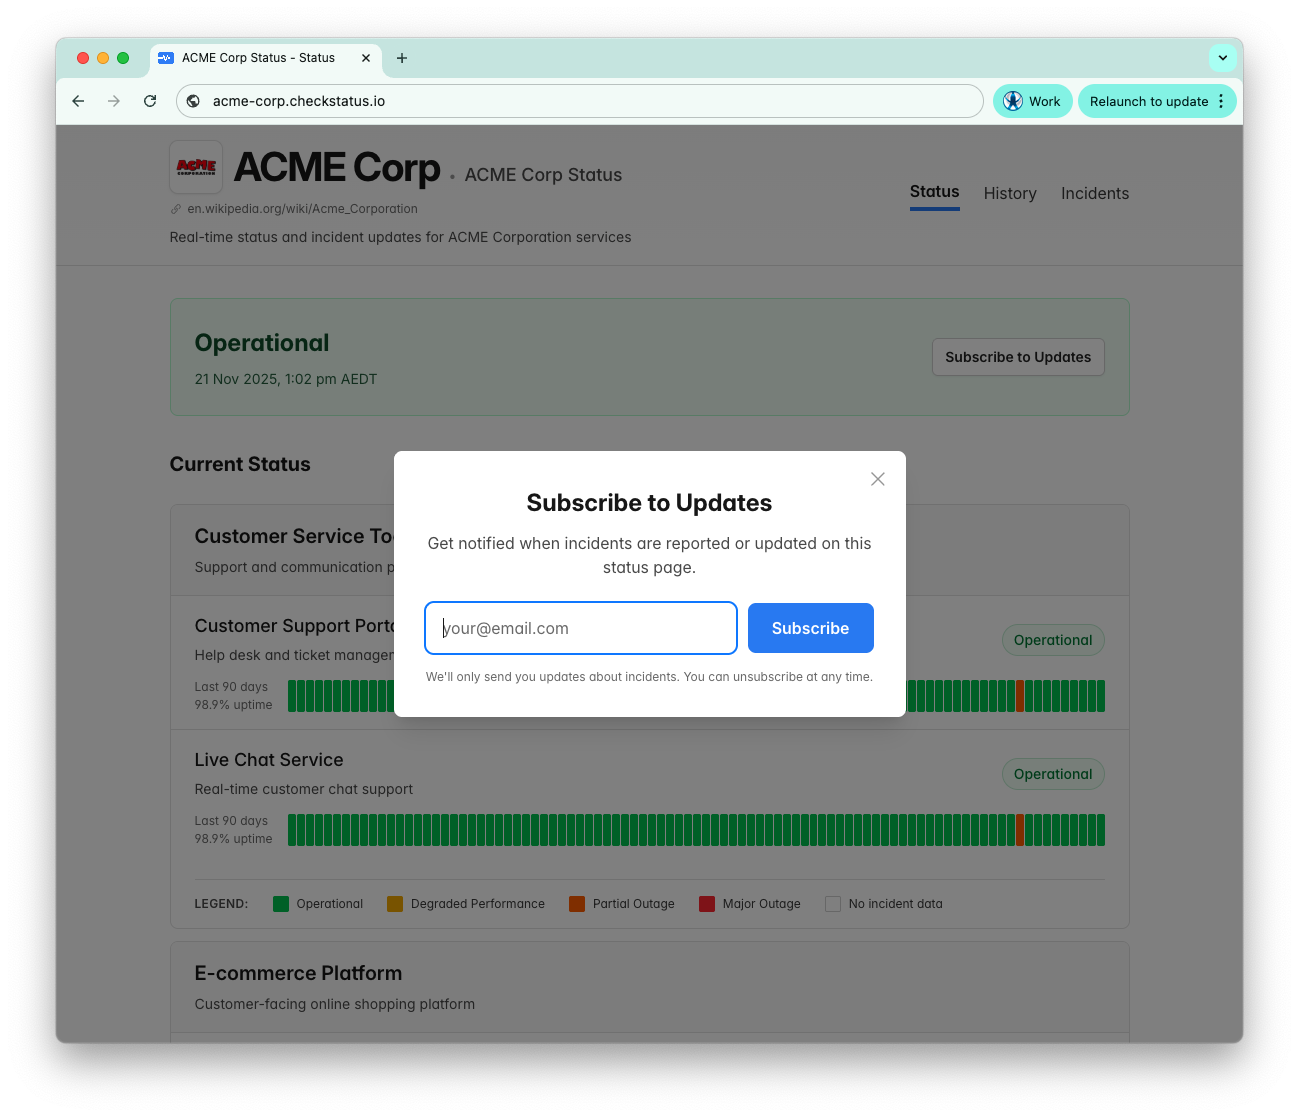Open the three-dot Chrome menu
This screenshot has height=1117, width=1299.
pos(1221,101)
